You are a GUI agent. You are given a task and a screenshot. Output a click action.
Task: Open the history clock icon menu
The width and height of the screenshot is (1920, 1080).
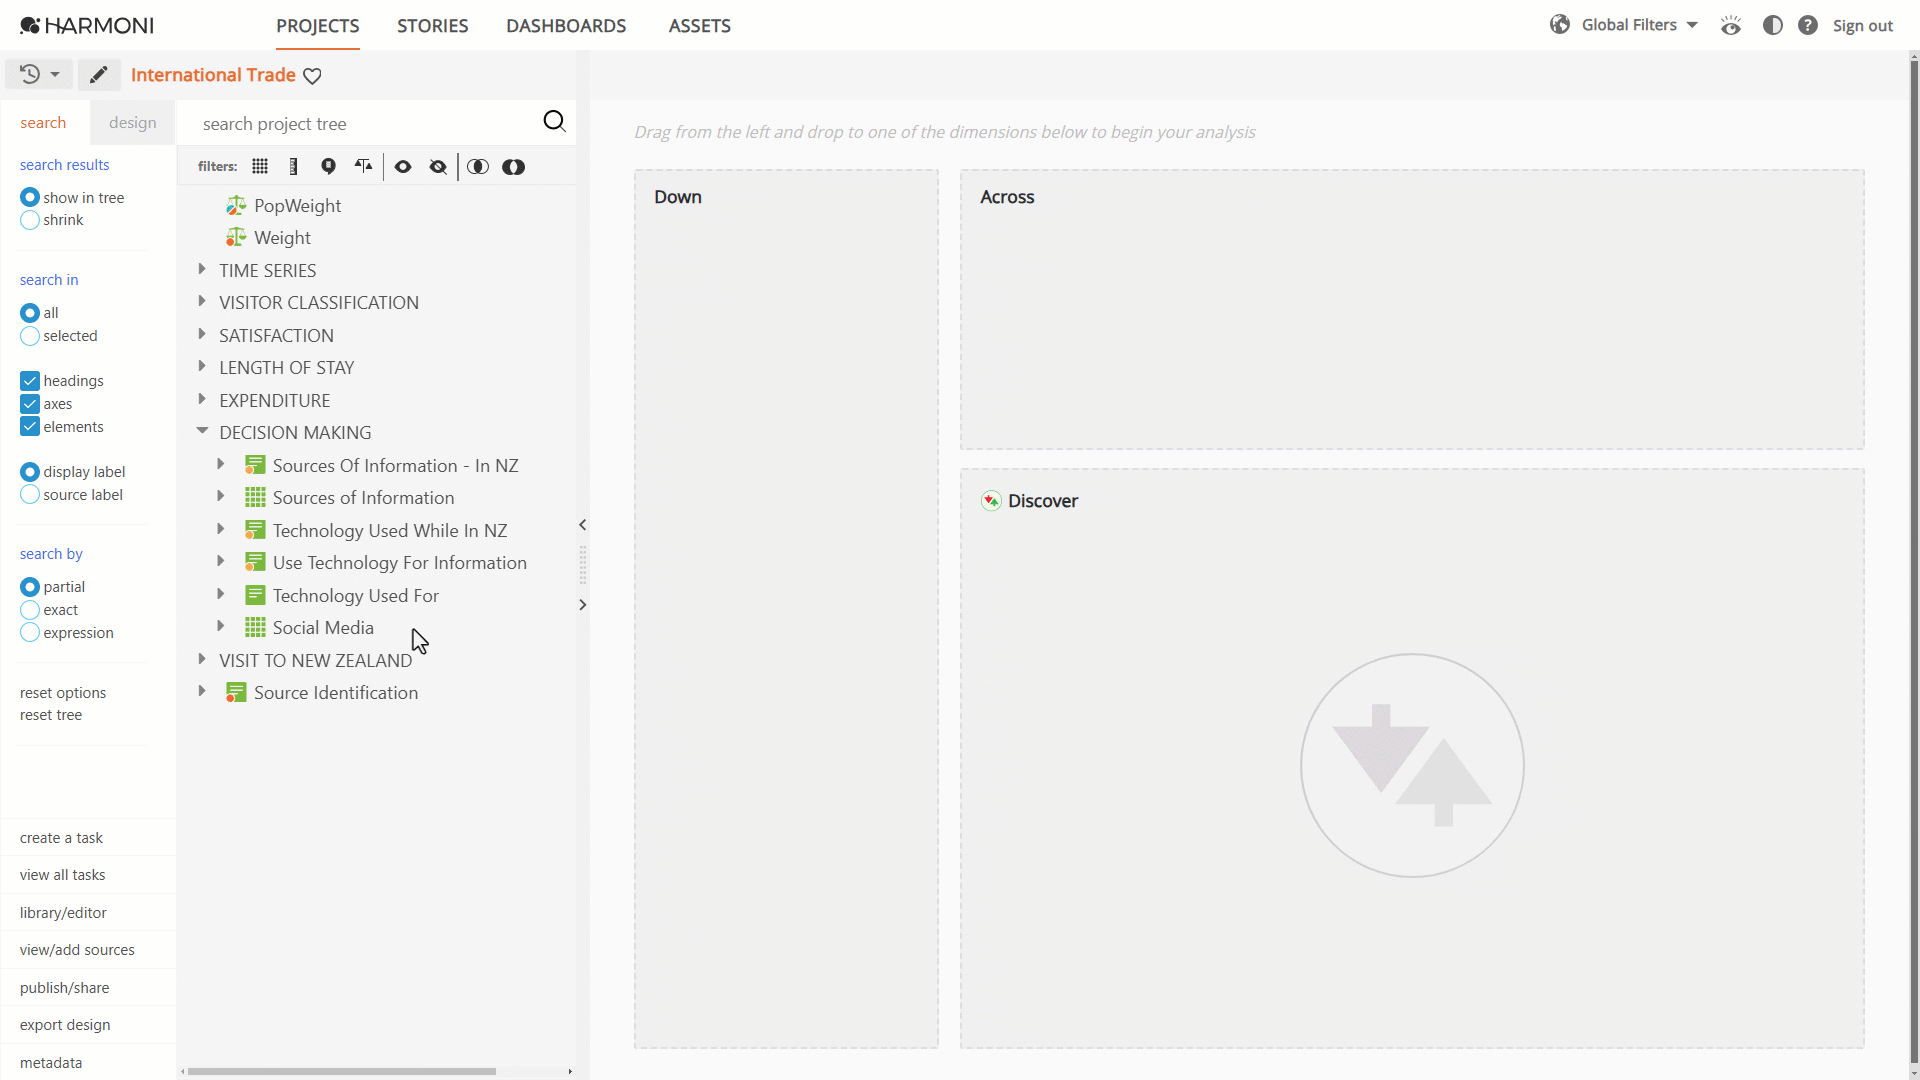[x=39, y=74]
